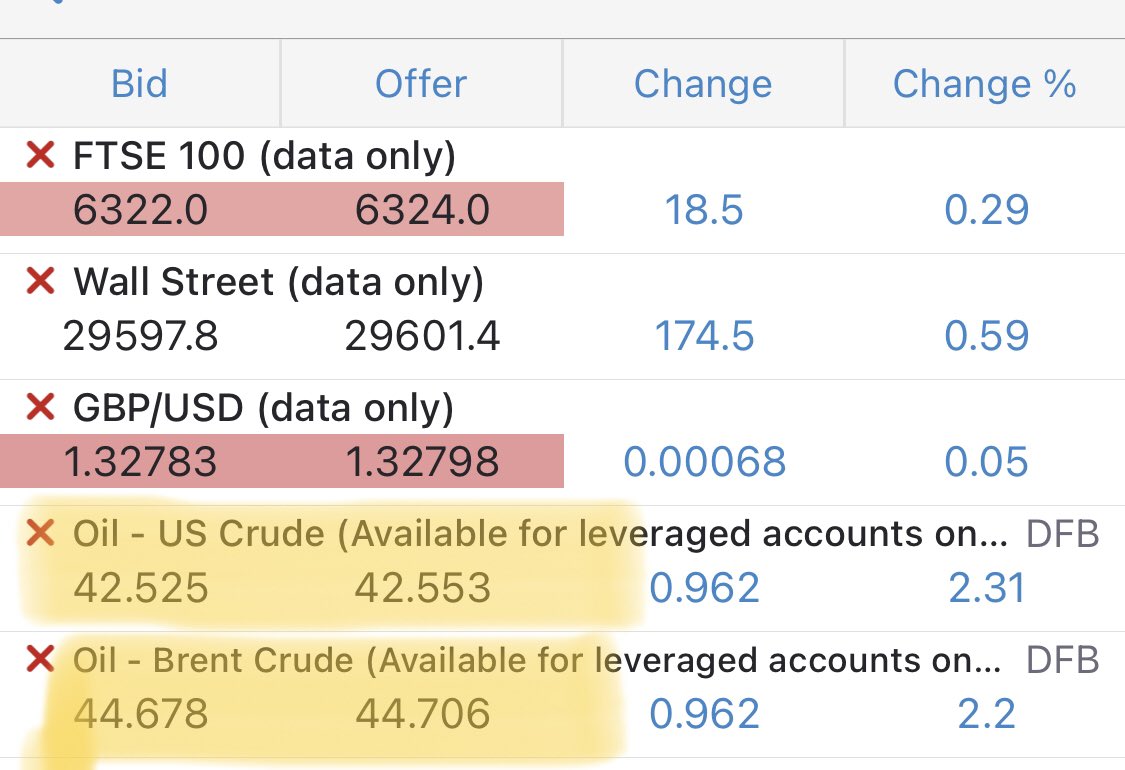The height and width of the screenshot is (770, 1125).
Task: Click the DFB label on US Crude row
Action: pos(1063,534)
